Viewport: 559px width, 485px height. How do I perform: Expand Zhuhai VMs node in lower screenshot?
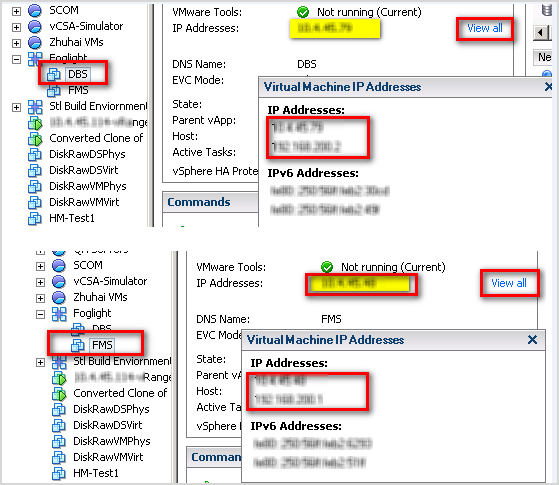coord(40,298)
